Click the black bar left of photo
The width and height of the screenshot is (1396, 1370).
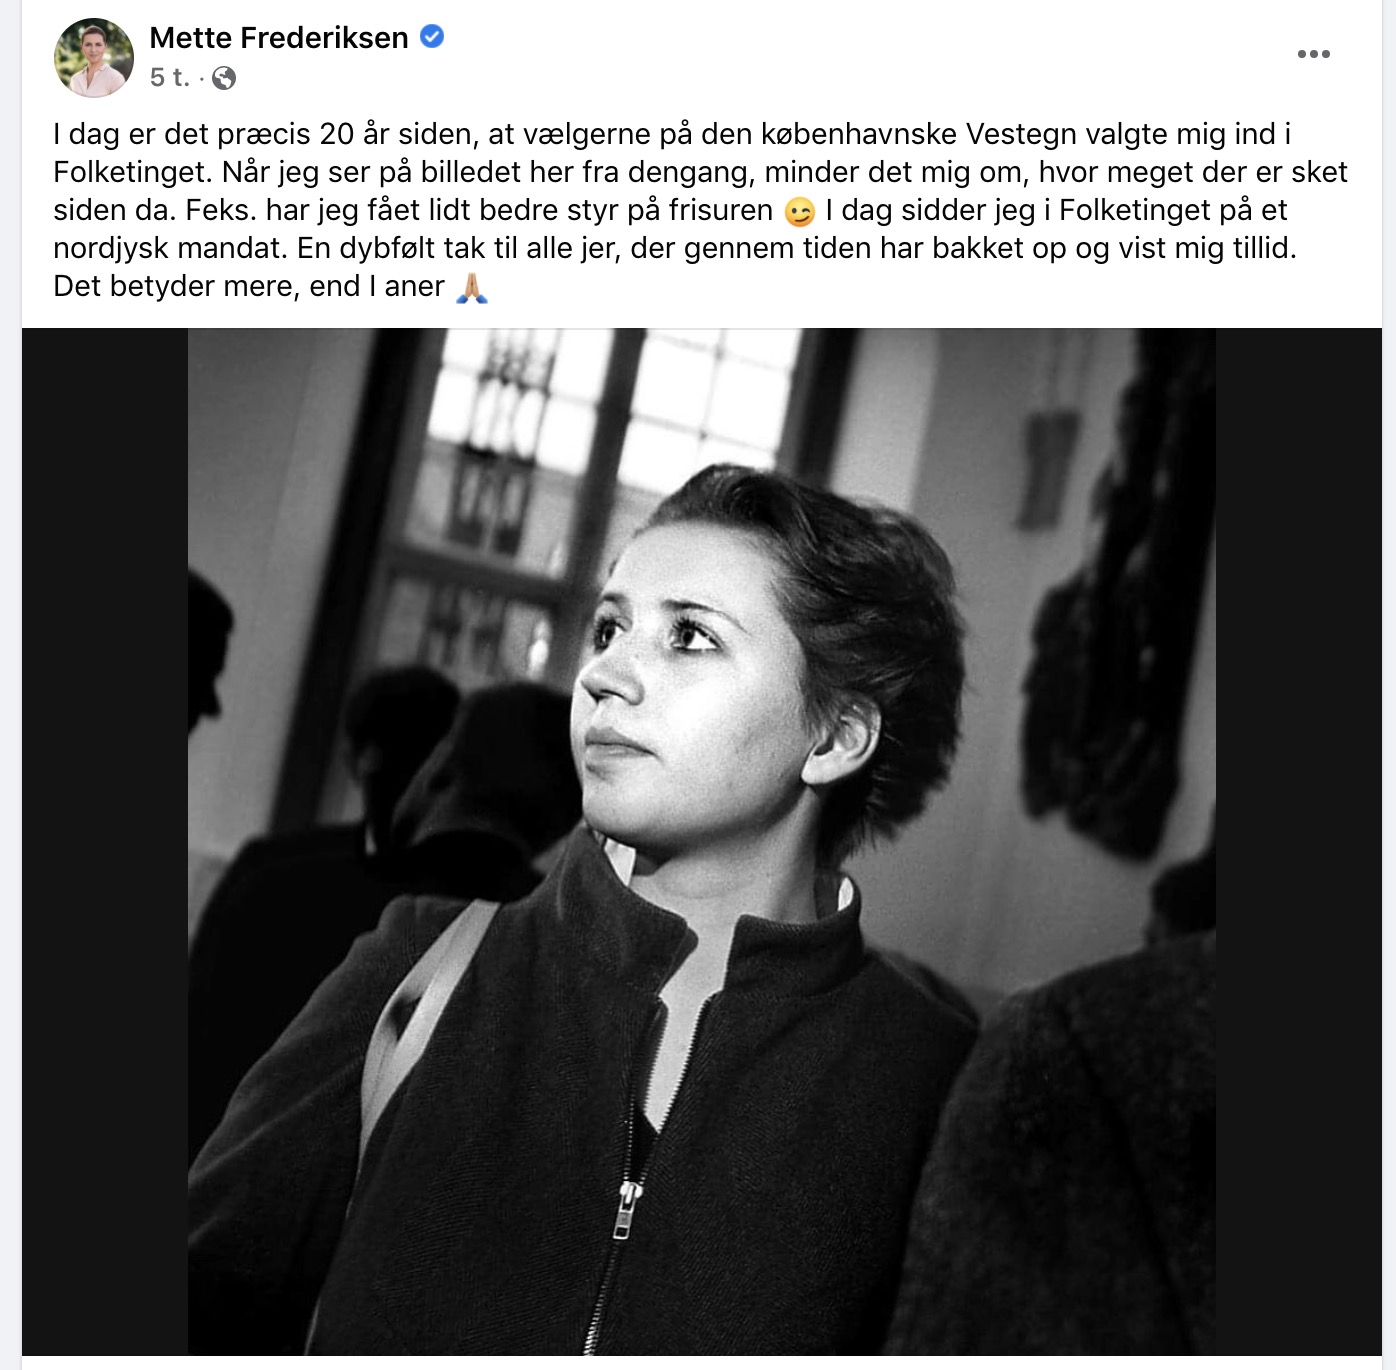point(105,842)
